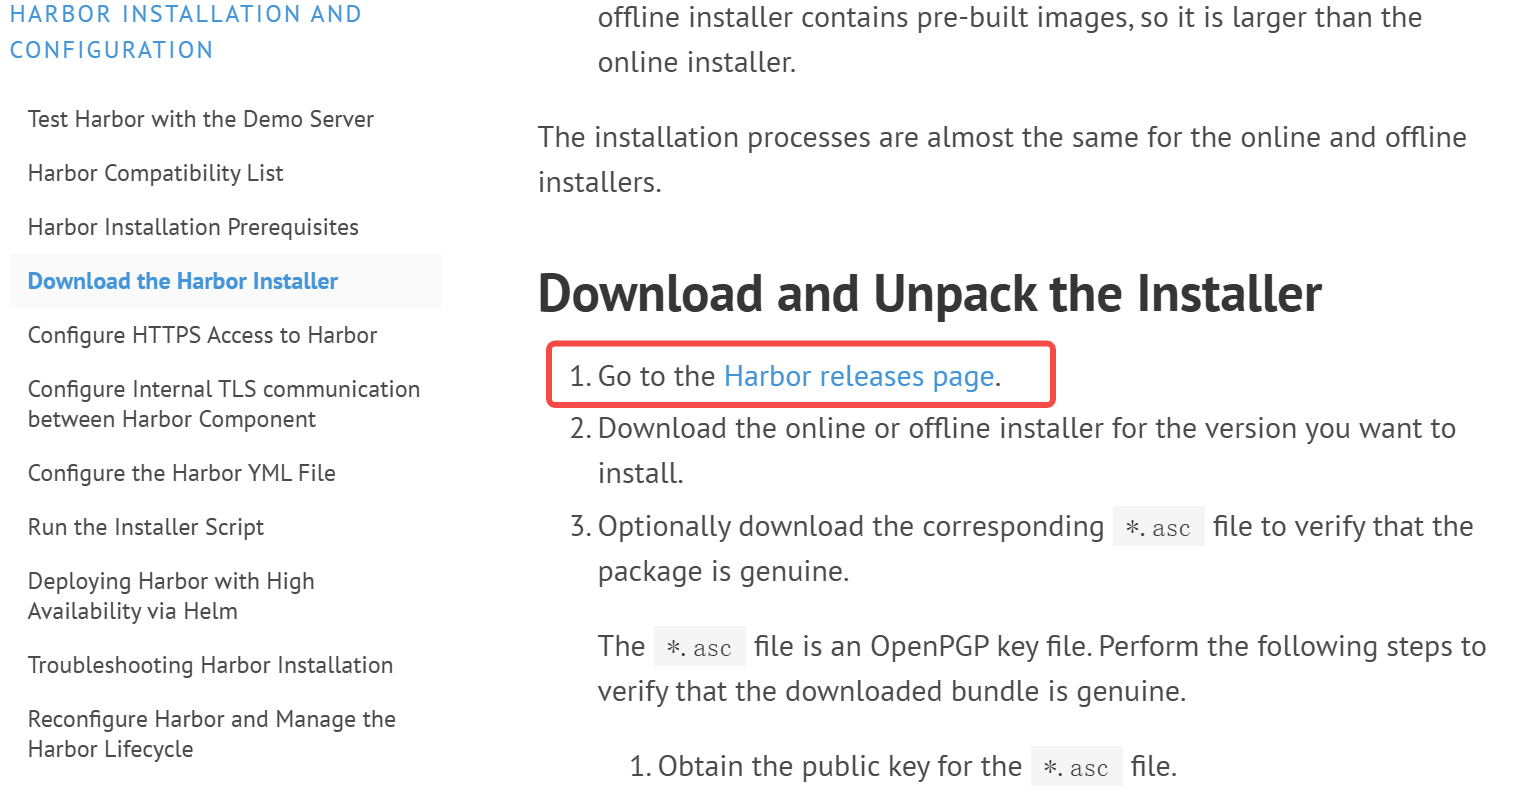Viewport: 1539px width, 792px height.
Task: Open Reconfigure Harbor and Manage Lifecycle
Action: pos(212,734)
